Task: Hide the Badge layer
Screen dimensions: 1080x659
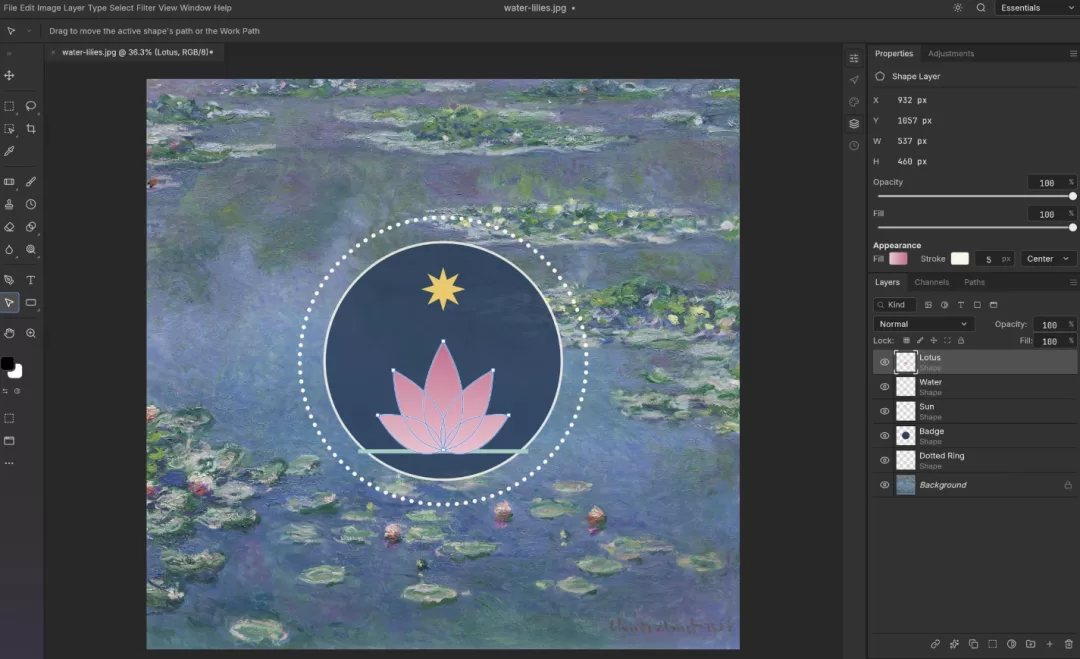Action: 884,436
